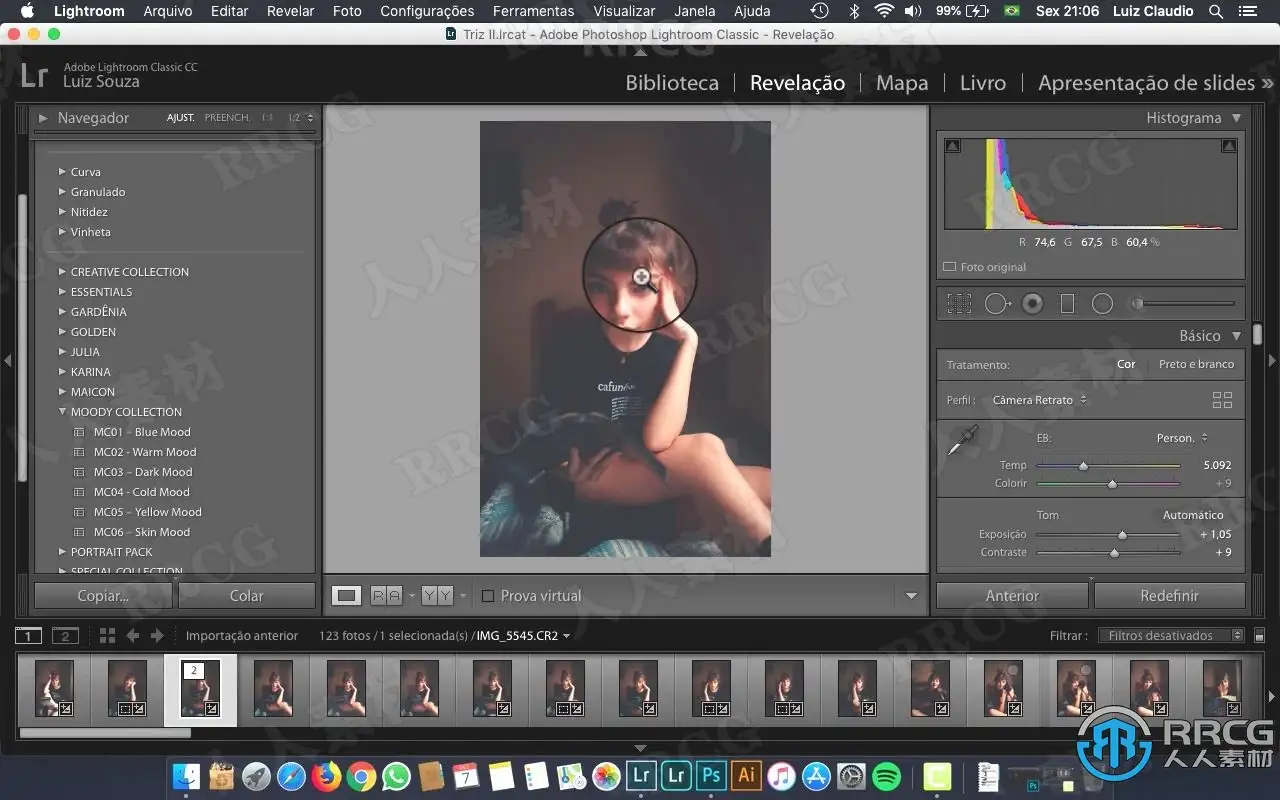Choose the Red Eye Correction tool

1033,304
